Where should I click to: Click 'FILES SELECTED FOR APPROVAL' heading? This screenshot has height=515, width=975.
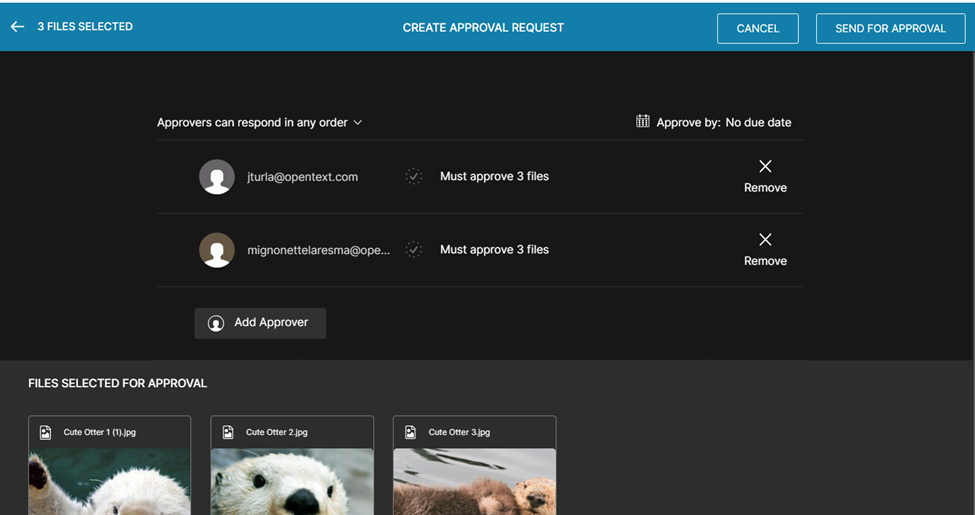pyautogui.click(x=118, y=384)
